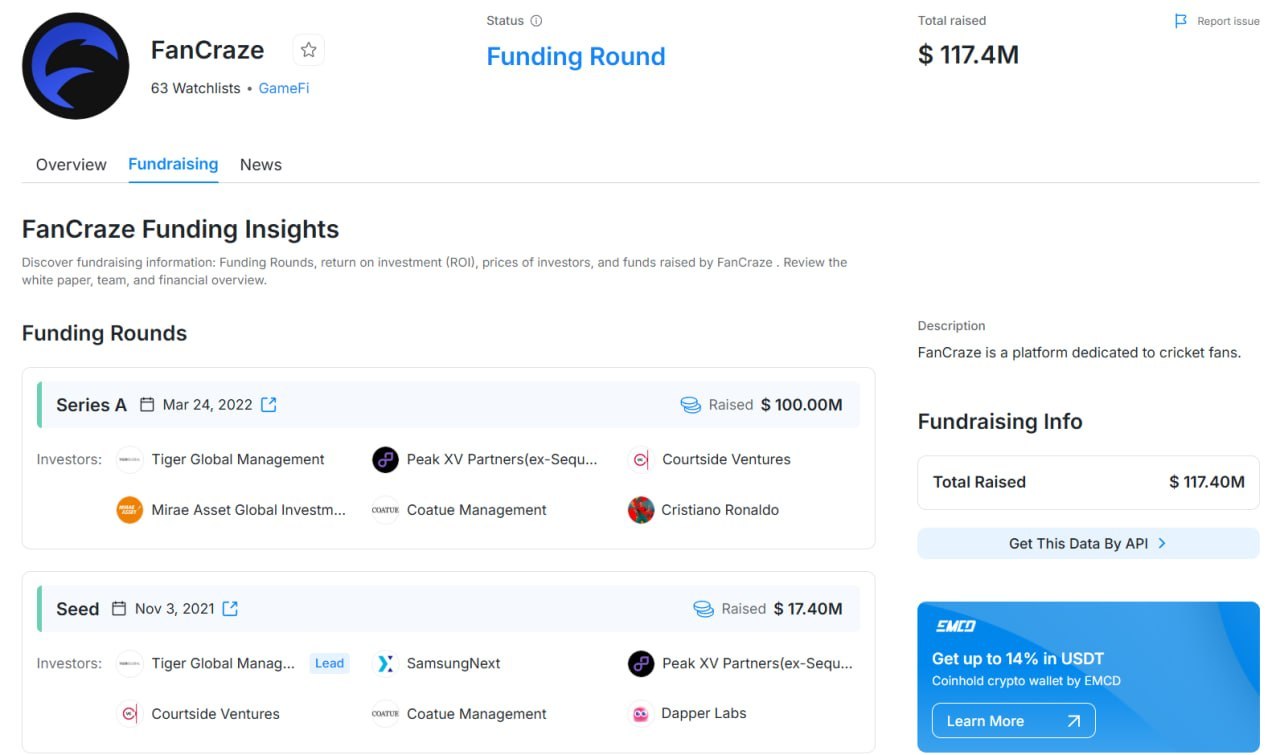Click the Status info icon
Image resolution: width=1280 pixels, height=755 pixels.
point(536,21)
